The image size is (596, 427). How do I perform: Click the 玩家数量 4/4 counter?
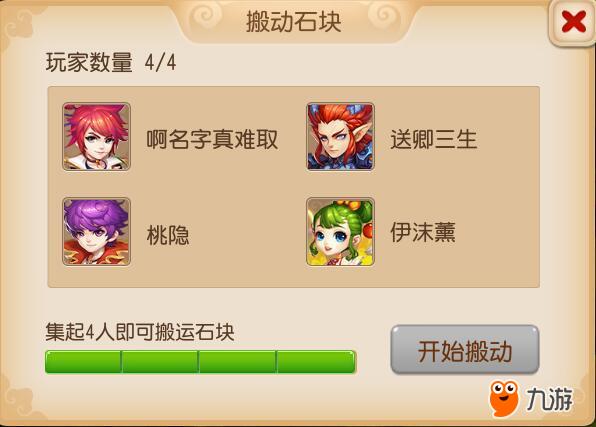[111, 62]
